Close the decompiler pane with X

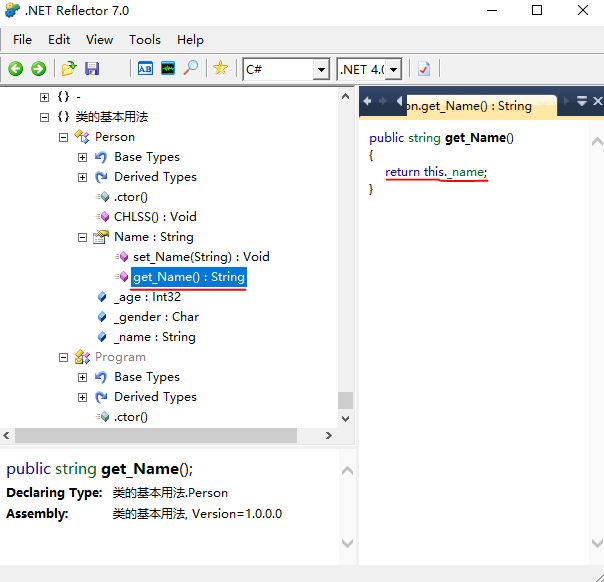tap(597, 101)
